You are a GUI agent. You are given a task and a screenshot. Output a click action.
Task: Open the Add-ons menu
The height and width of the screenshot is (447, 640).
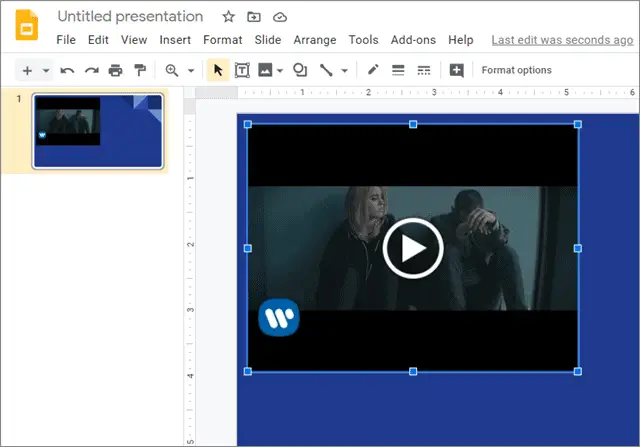coord(413,40)
